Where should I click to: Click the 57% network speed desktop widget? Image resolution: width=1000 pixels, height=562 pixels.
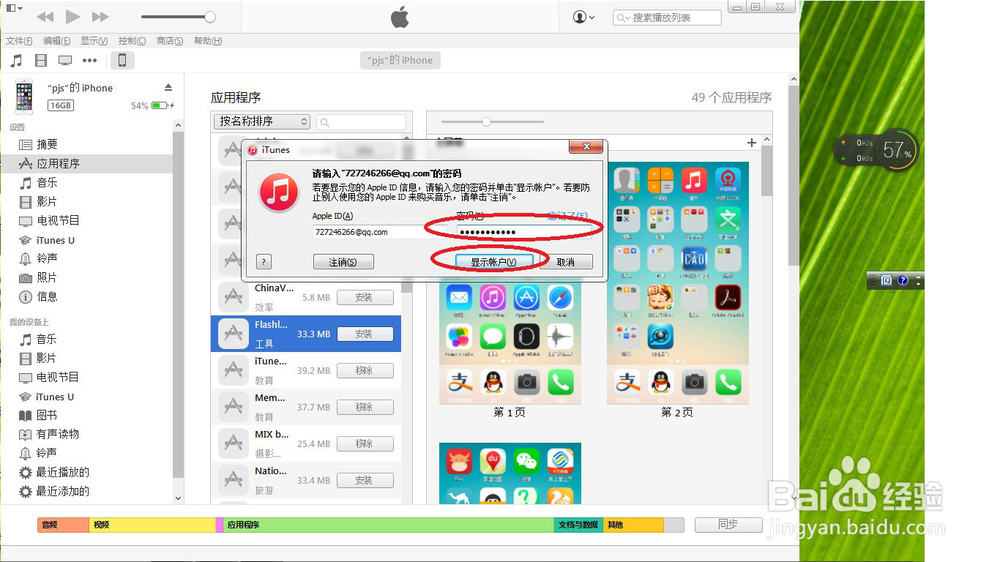897,151
